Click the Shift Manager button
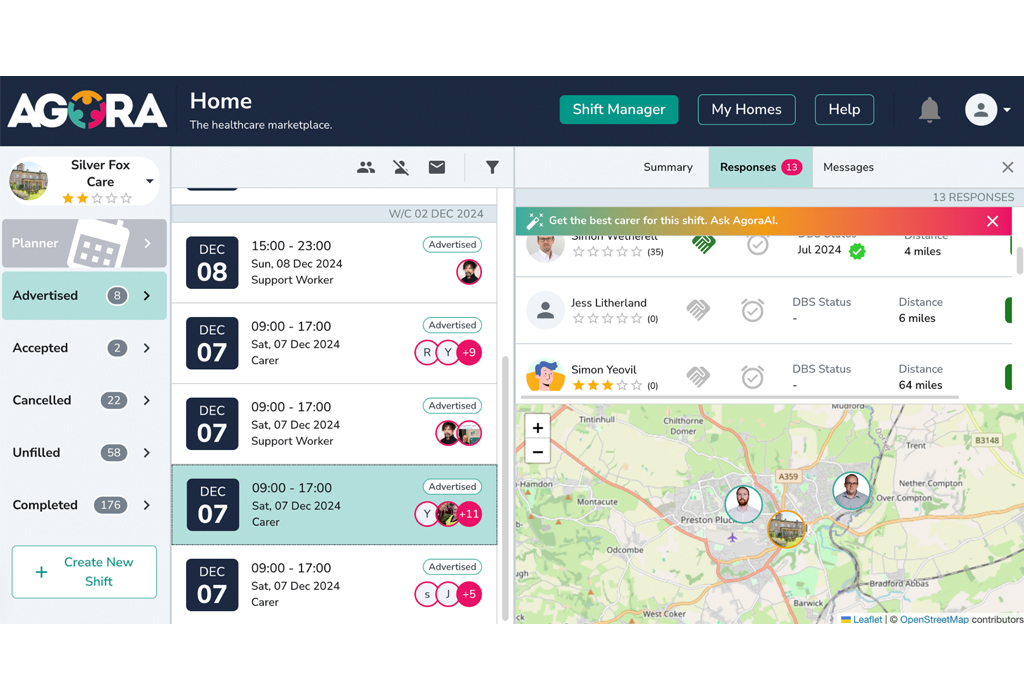Viewport: 1024px width, 700px height. click(x=619, y=110)
